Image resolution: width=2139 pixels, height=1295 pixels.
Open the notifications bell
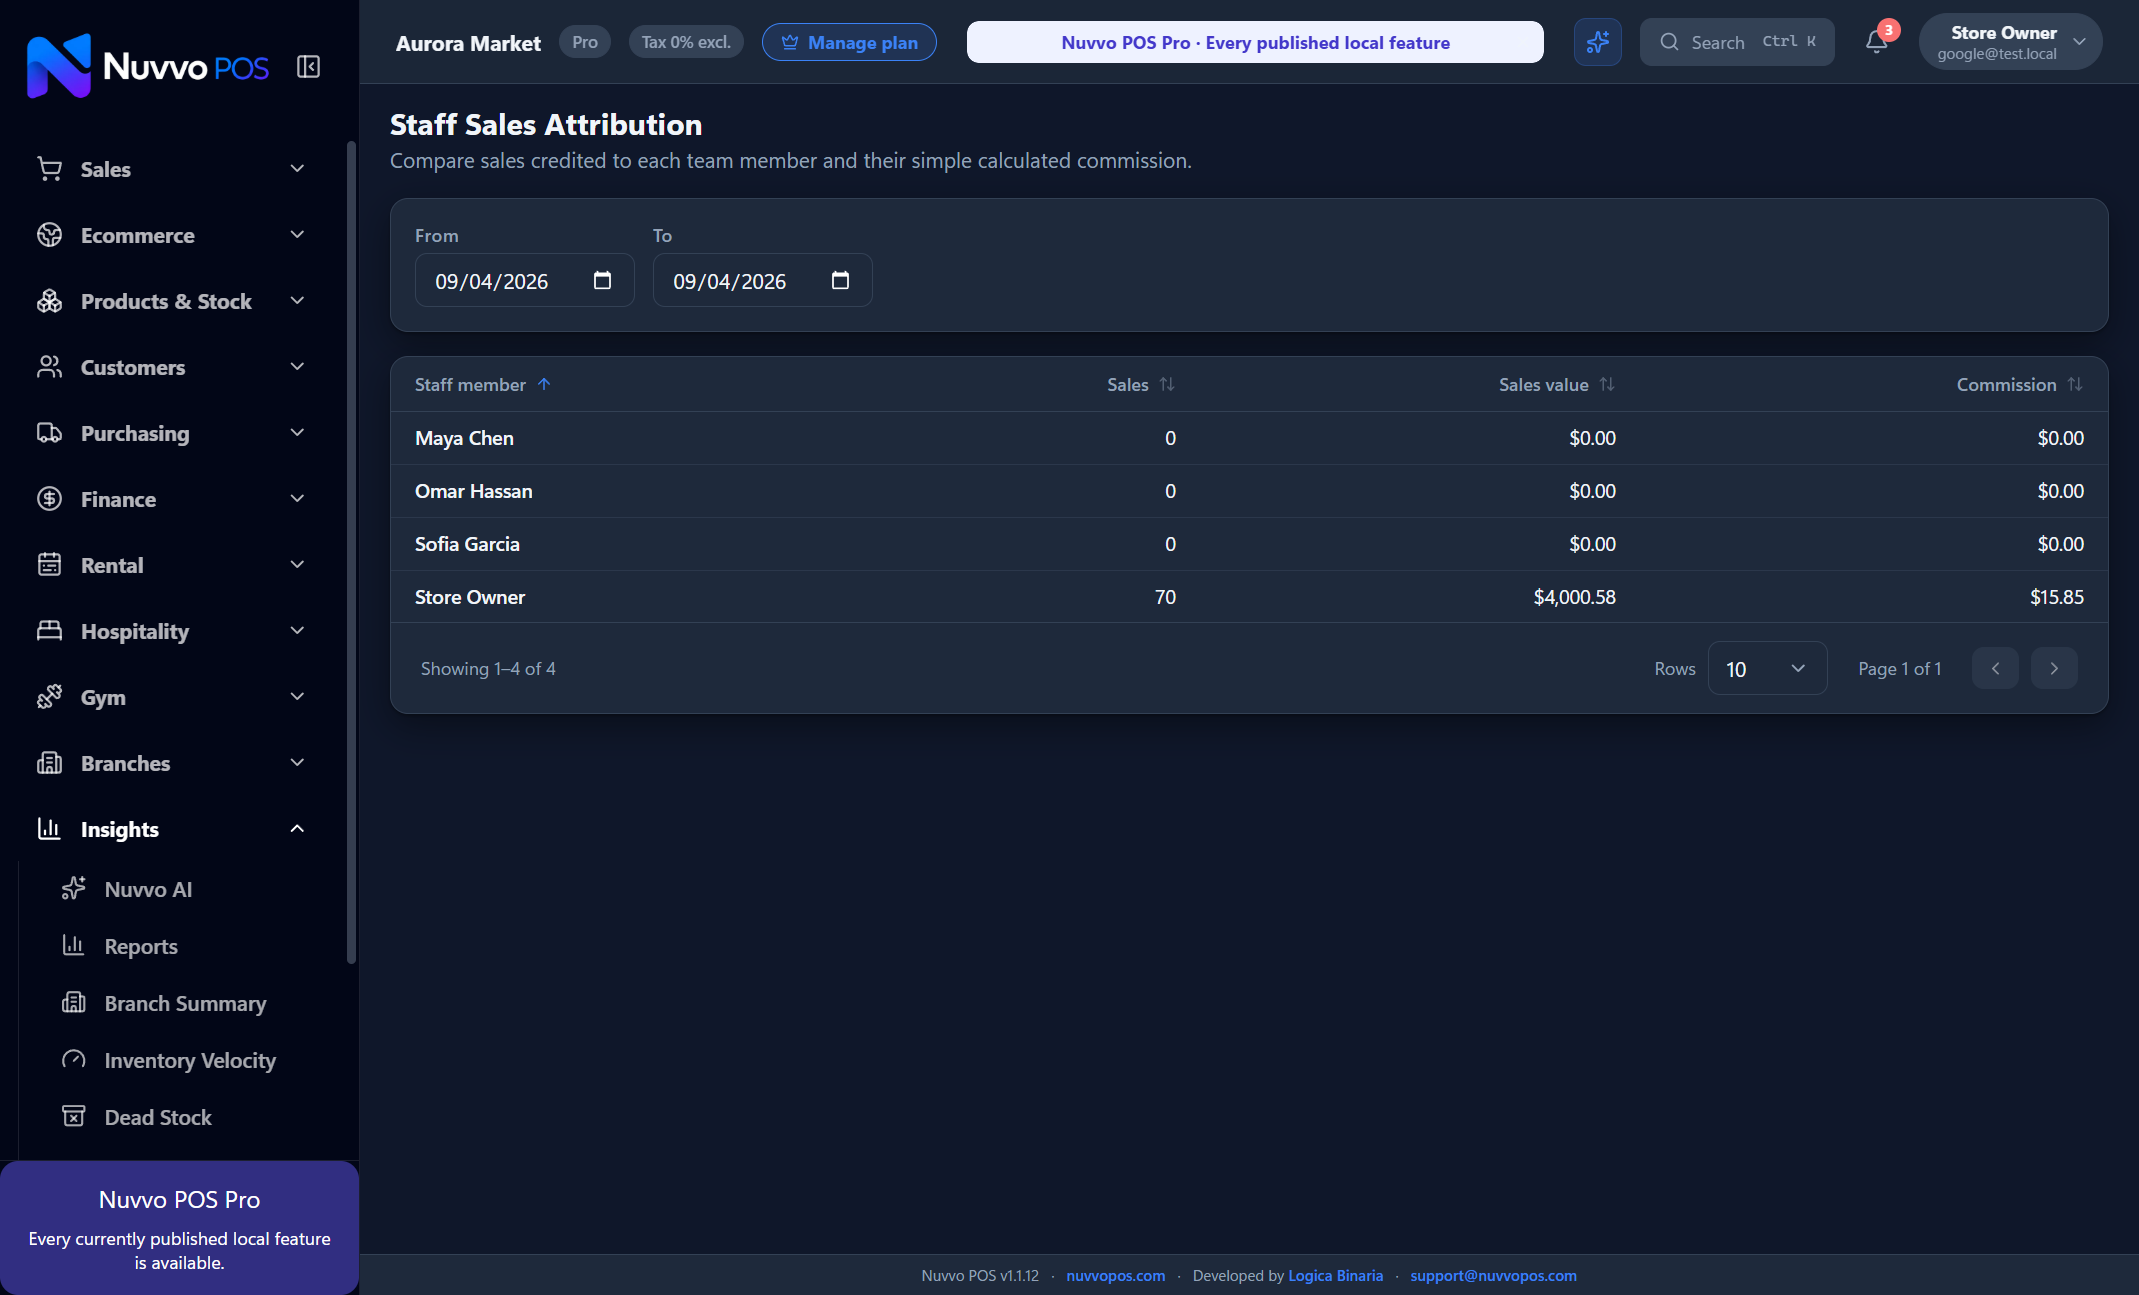click(x=1876, y=42)
